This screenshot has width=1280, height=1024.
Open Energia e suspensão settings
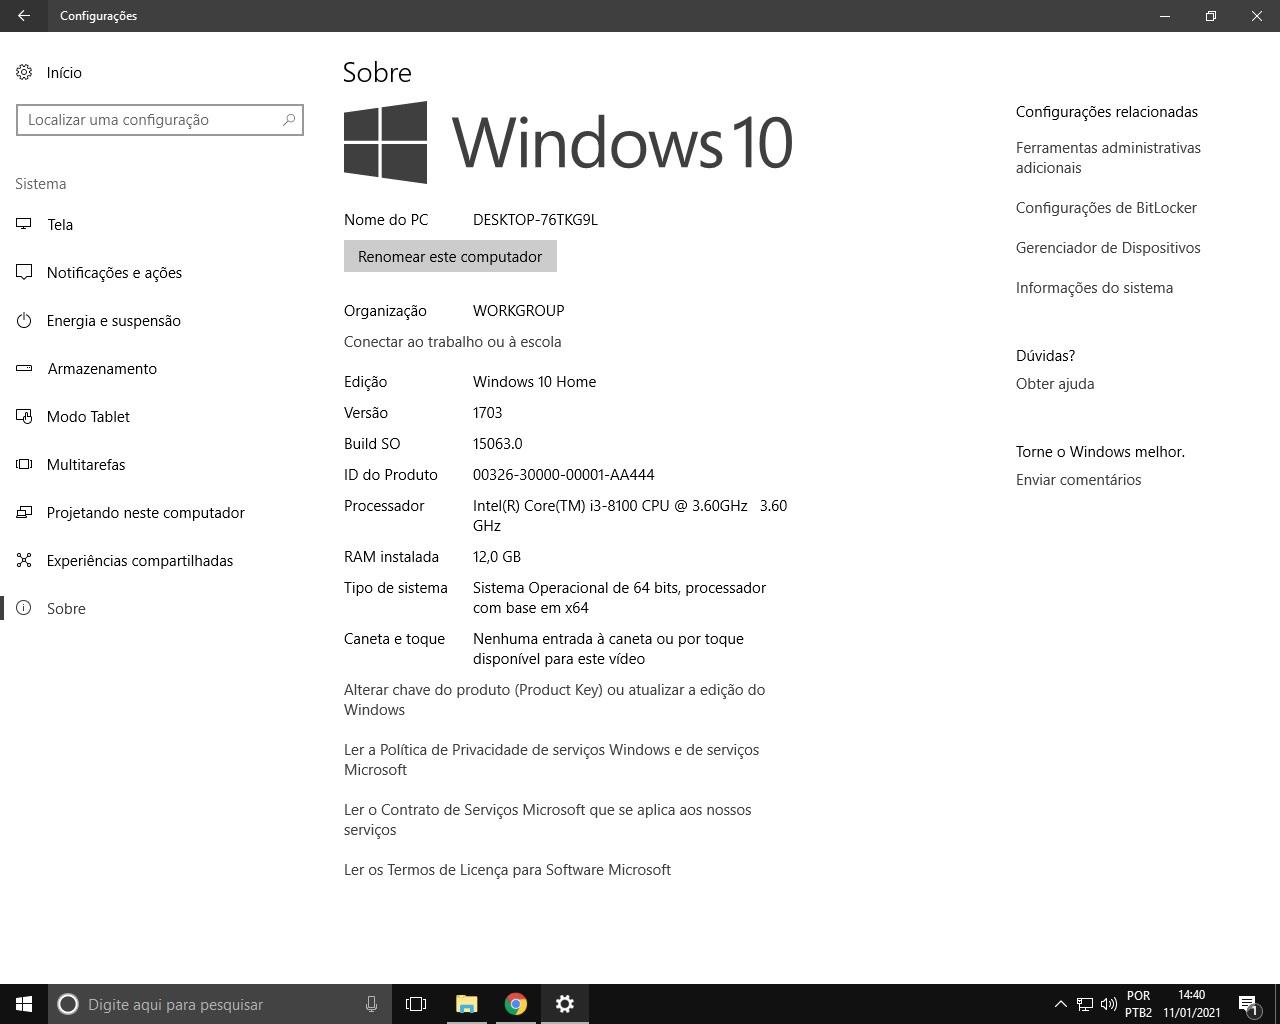[160, 320]
